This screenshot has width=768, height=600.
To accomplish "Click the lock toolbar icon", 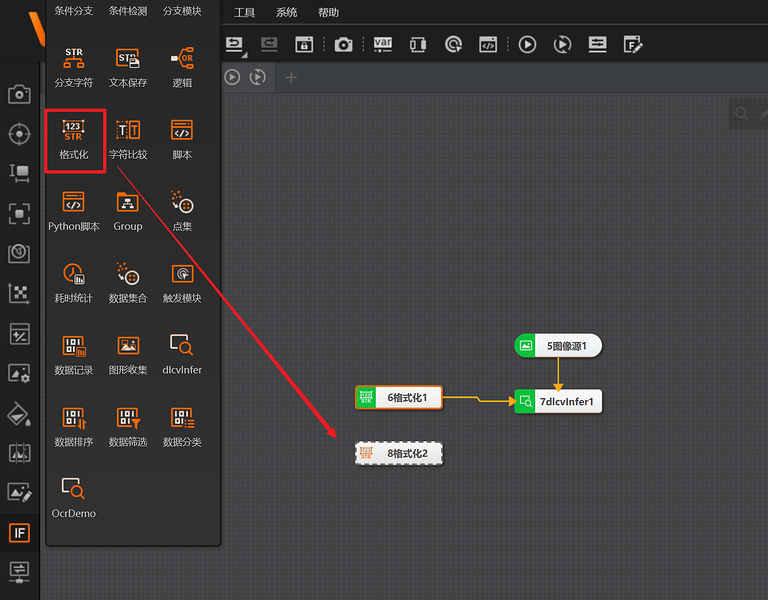I will (x=304, y=45).
